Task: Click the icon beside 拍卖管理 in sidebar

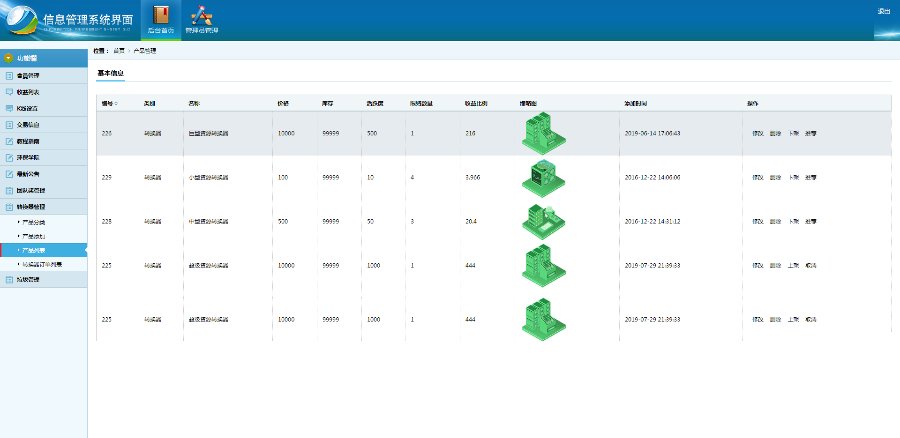Action: point(9,280)
